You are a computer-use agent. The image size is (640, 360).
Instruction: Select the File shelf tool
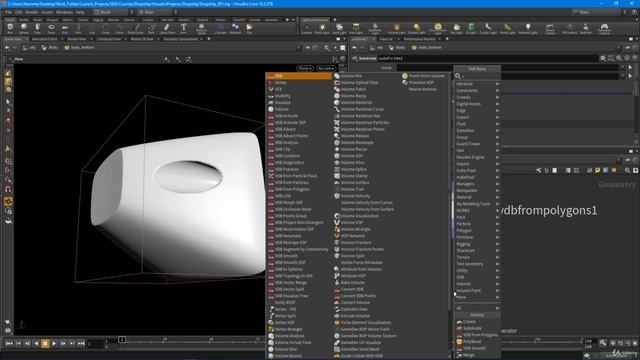pyautogui.click(x=249, y=29)
